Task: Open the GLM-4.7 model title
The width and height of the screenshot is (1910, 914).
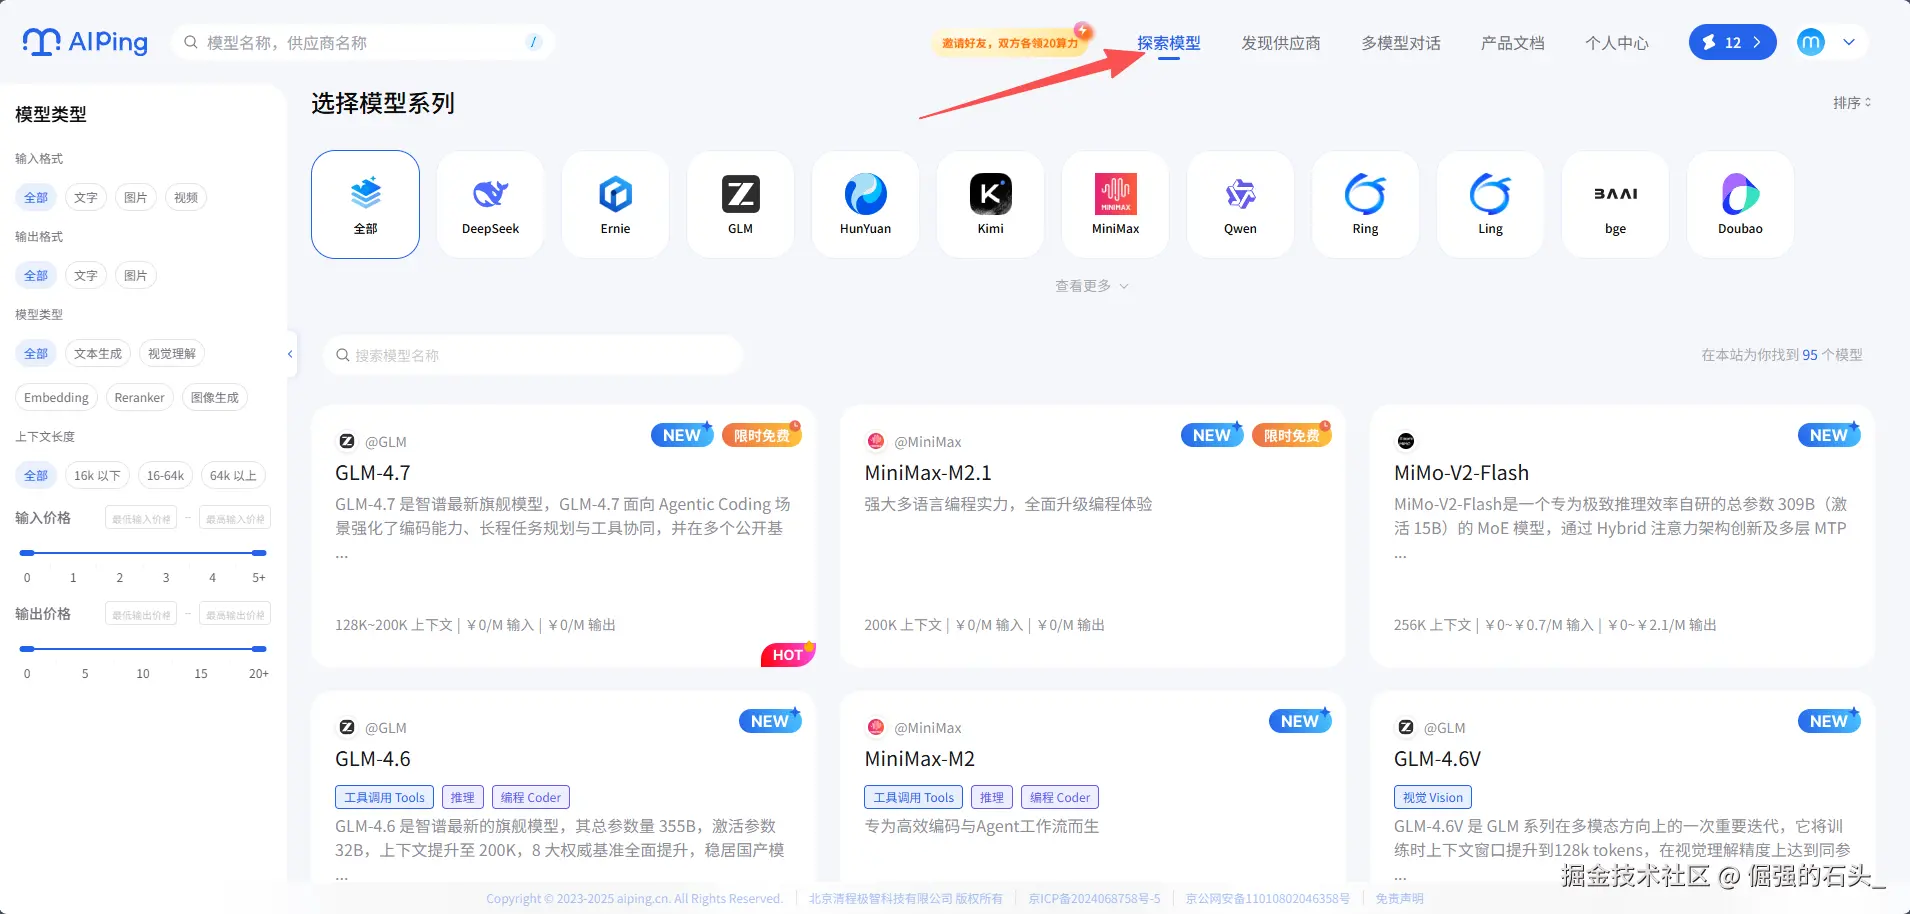Action: [372, 472]
